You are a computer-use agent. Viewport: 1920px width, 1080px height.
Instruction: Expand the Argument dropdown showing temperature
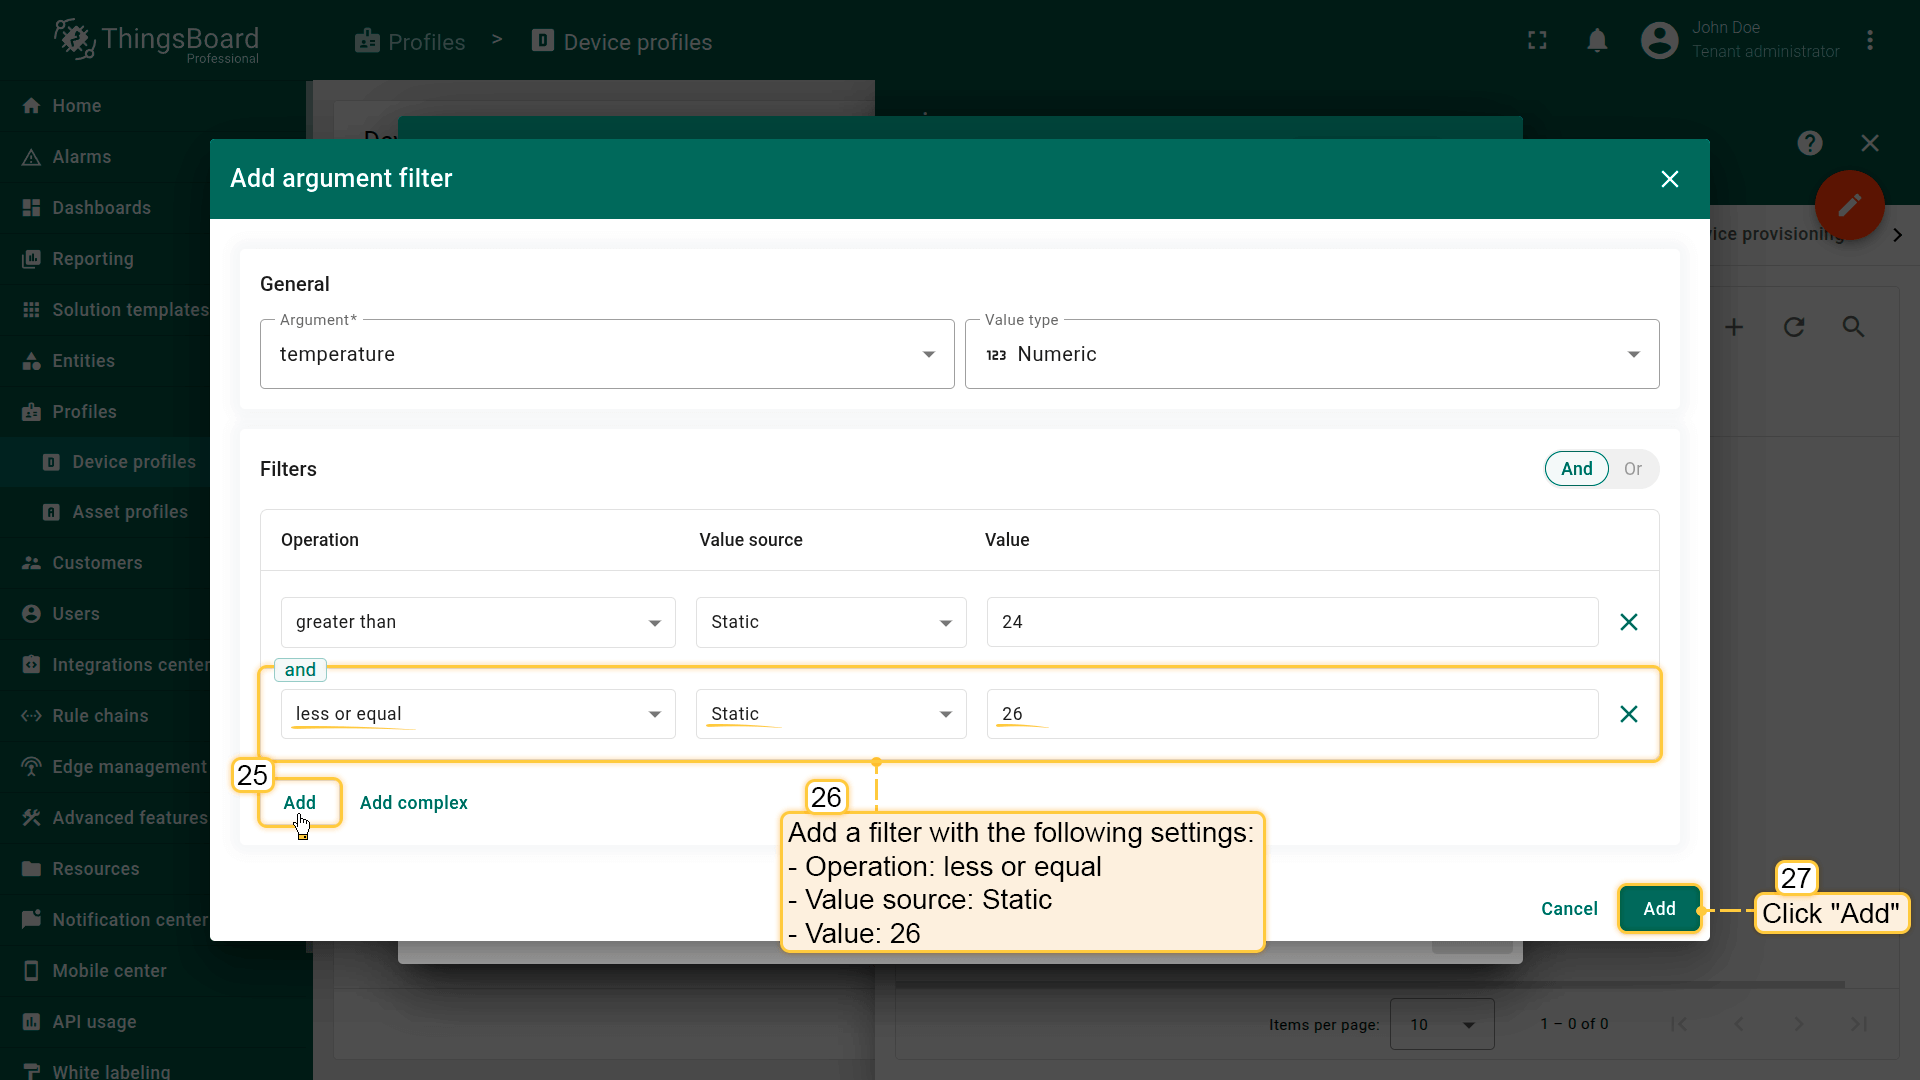(x=606, y=354)
